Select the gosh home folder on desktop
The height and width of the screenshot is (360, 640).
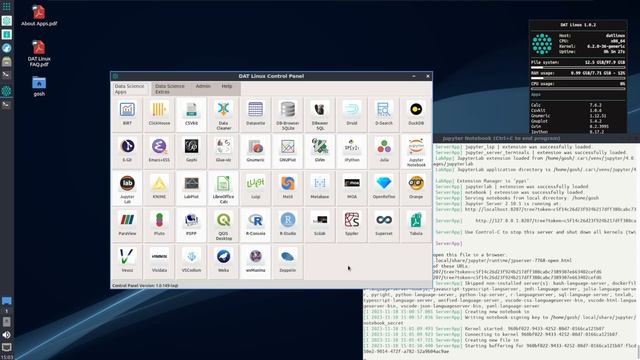[39, 86]
